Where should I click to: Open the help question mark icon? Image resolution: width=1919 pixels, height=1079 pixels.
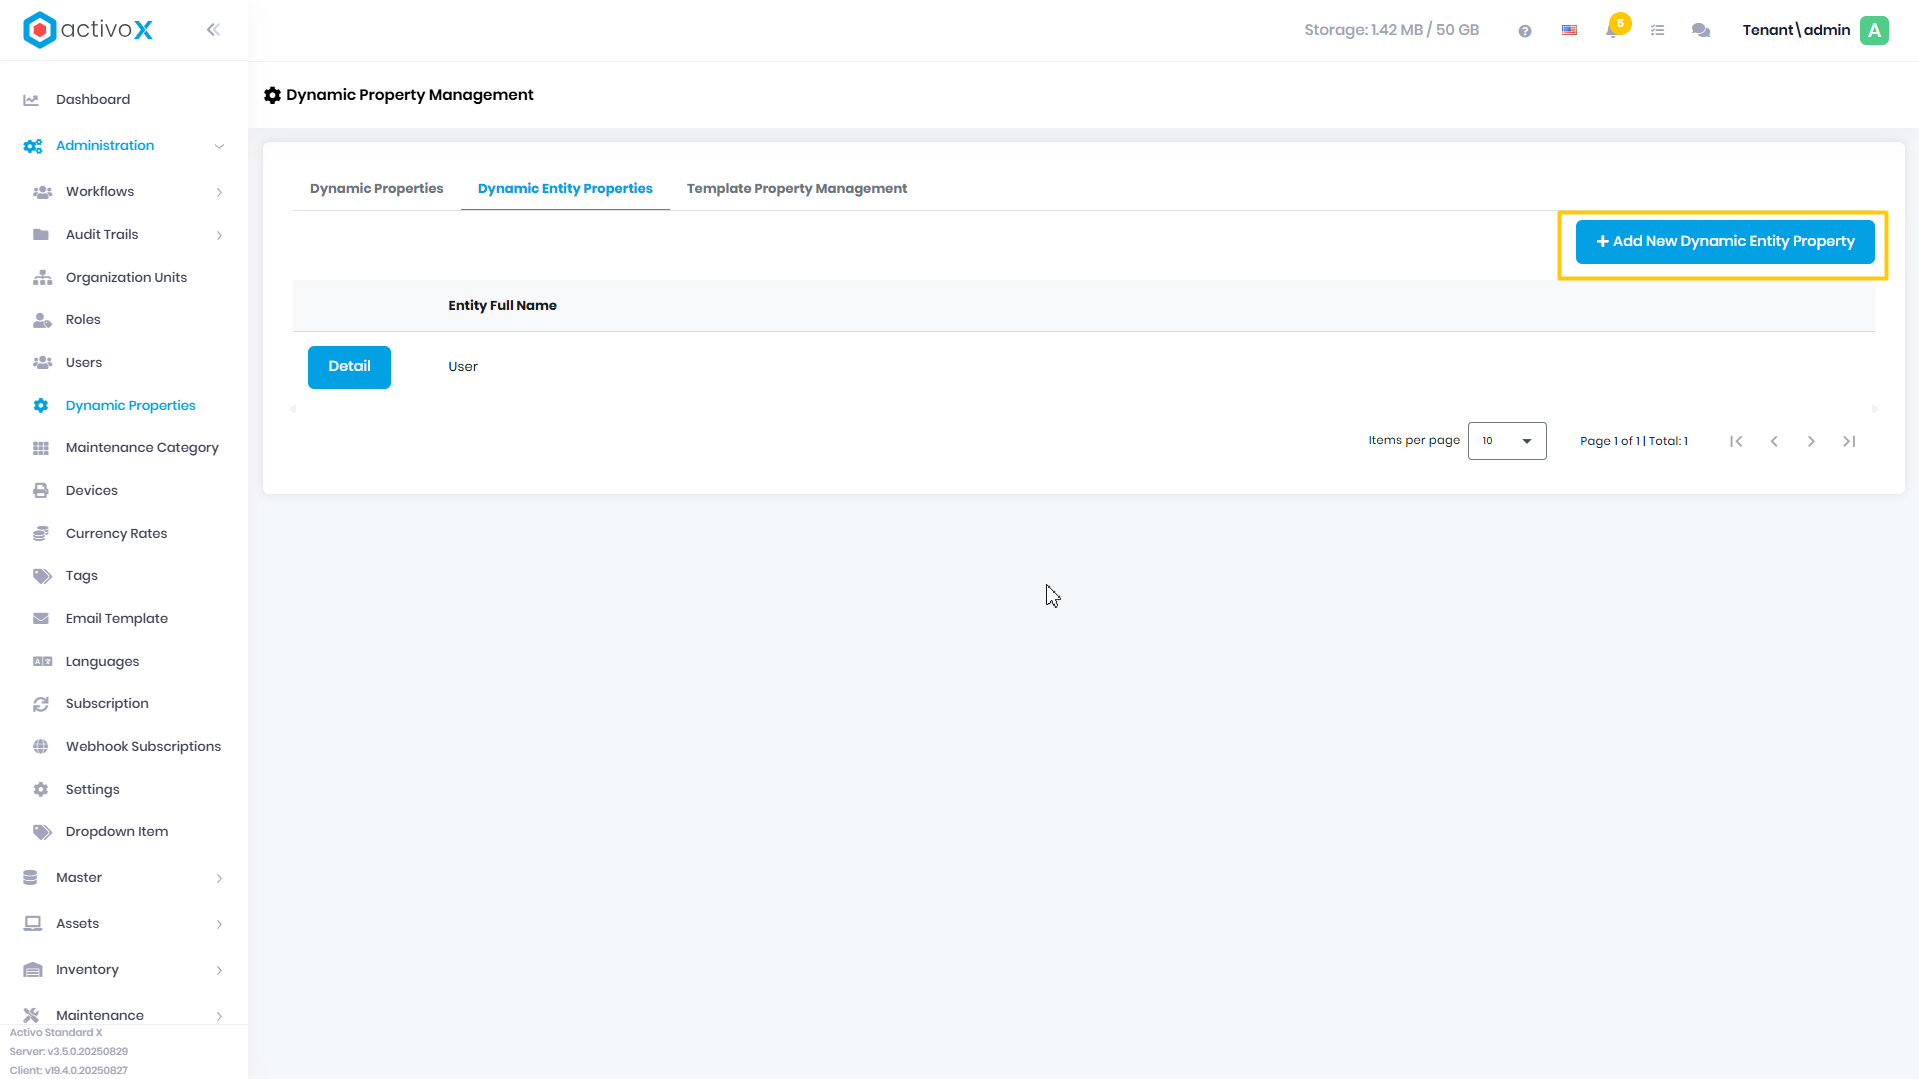(1525, 31)
